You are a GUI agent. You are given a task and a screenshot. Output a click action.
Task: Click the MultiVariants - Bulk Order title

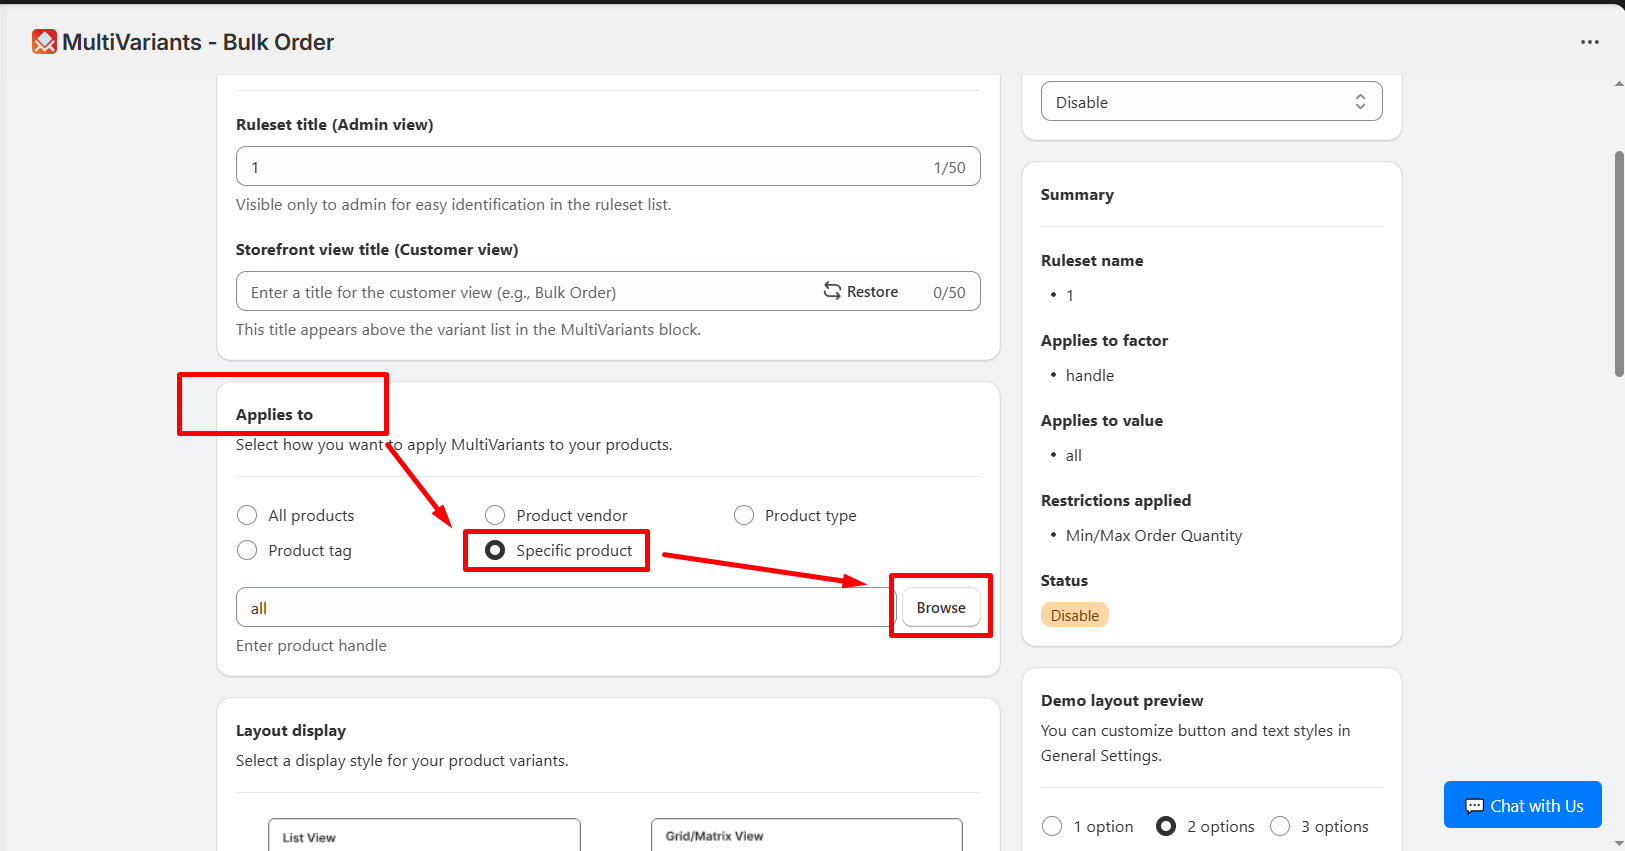pyautogui.click(x=198, y=42)
